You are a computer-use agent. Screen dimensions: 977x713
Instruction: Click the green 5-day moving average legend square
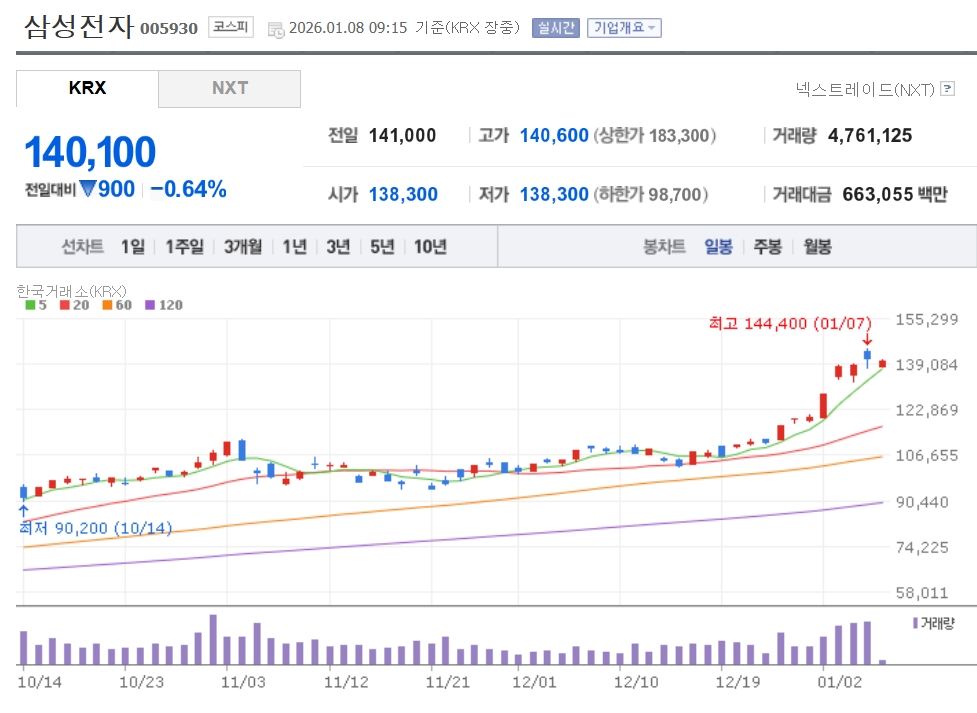pos(30,305)
